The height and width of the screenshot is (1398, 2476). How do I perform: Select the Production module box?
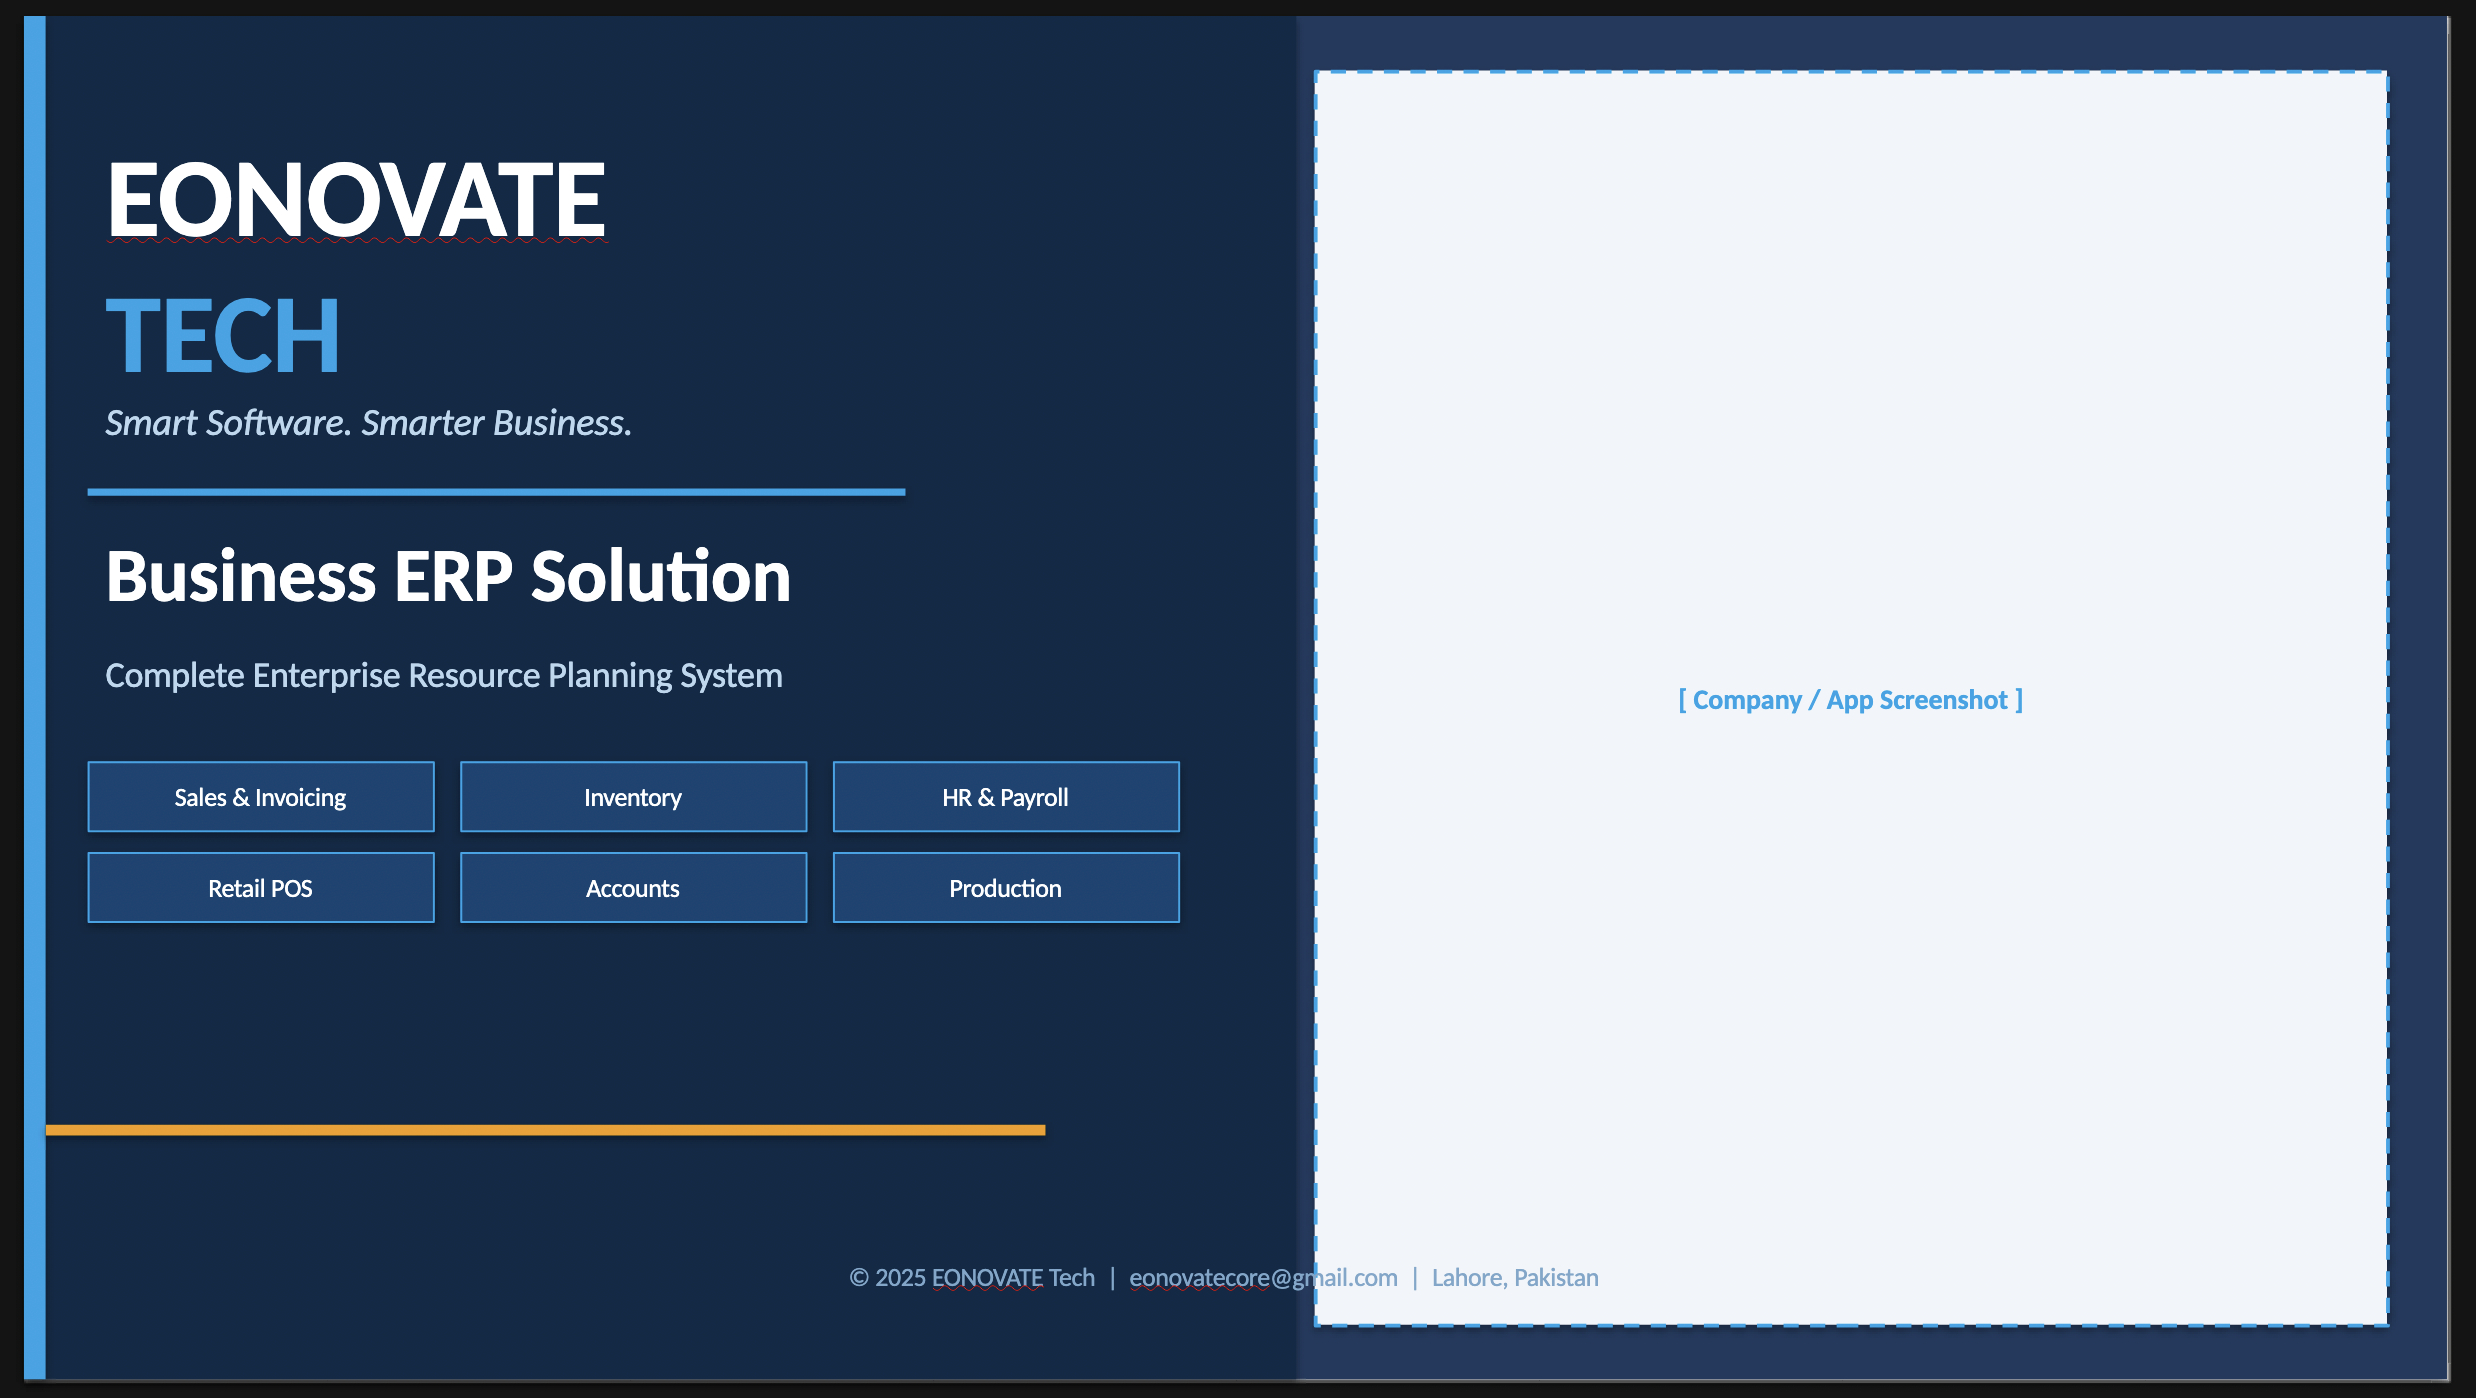pyautogui.click(x=1006, y=888)
